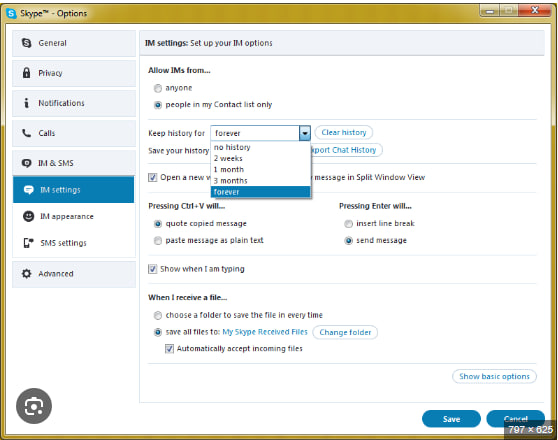Click the IM & SMS chat bubble icon
Screen dimensions: 558x440
point(26,163)
